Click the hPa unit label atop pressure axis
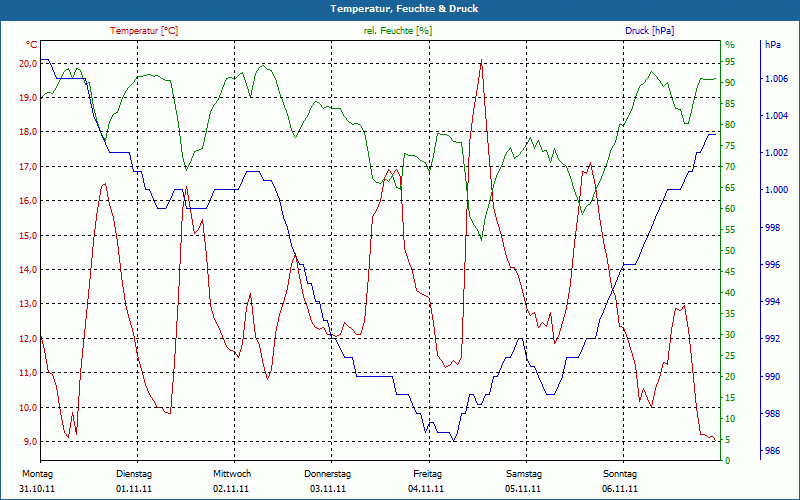The width and height of the screenshot is (800, 500). (772, 45)
